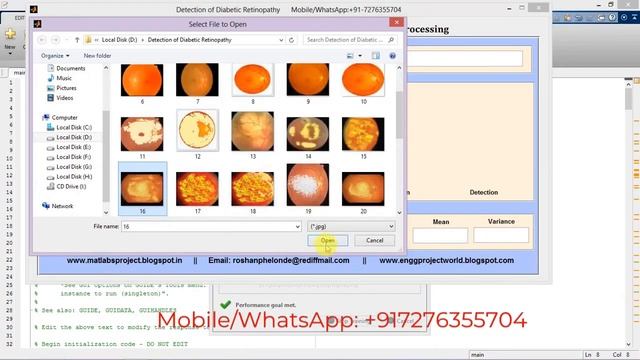The width and height of the screenshot is (640, 360).
Task: Change view with the view icon
Action: (350, 56)
